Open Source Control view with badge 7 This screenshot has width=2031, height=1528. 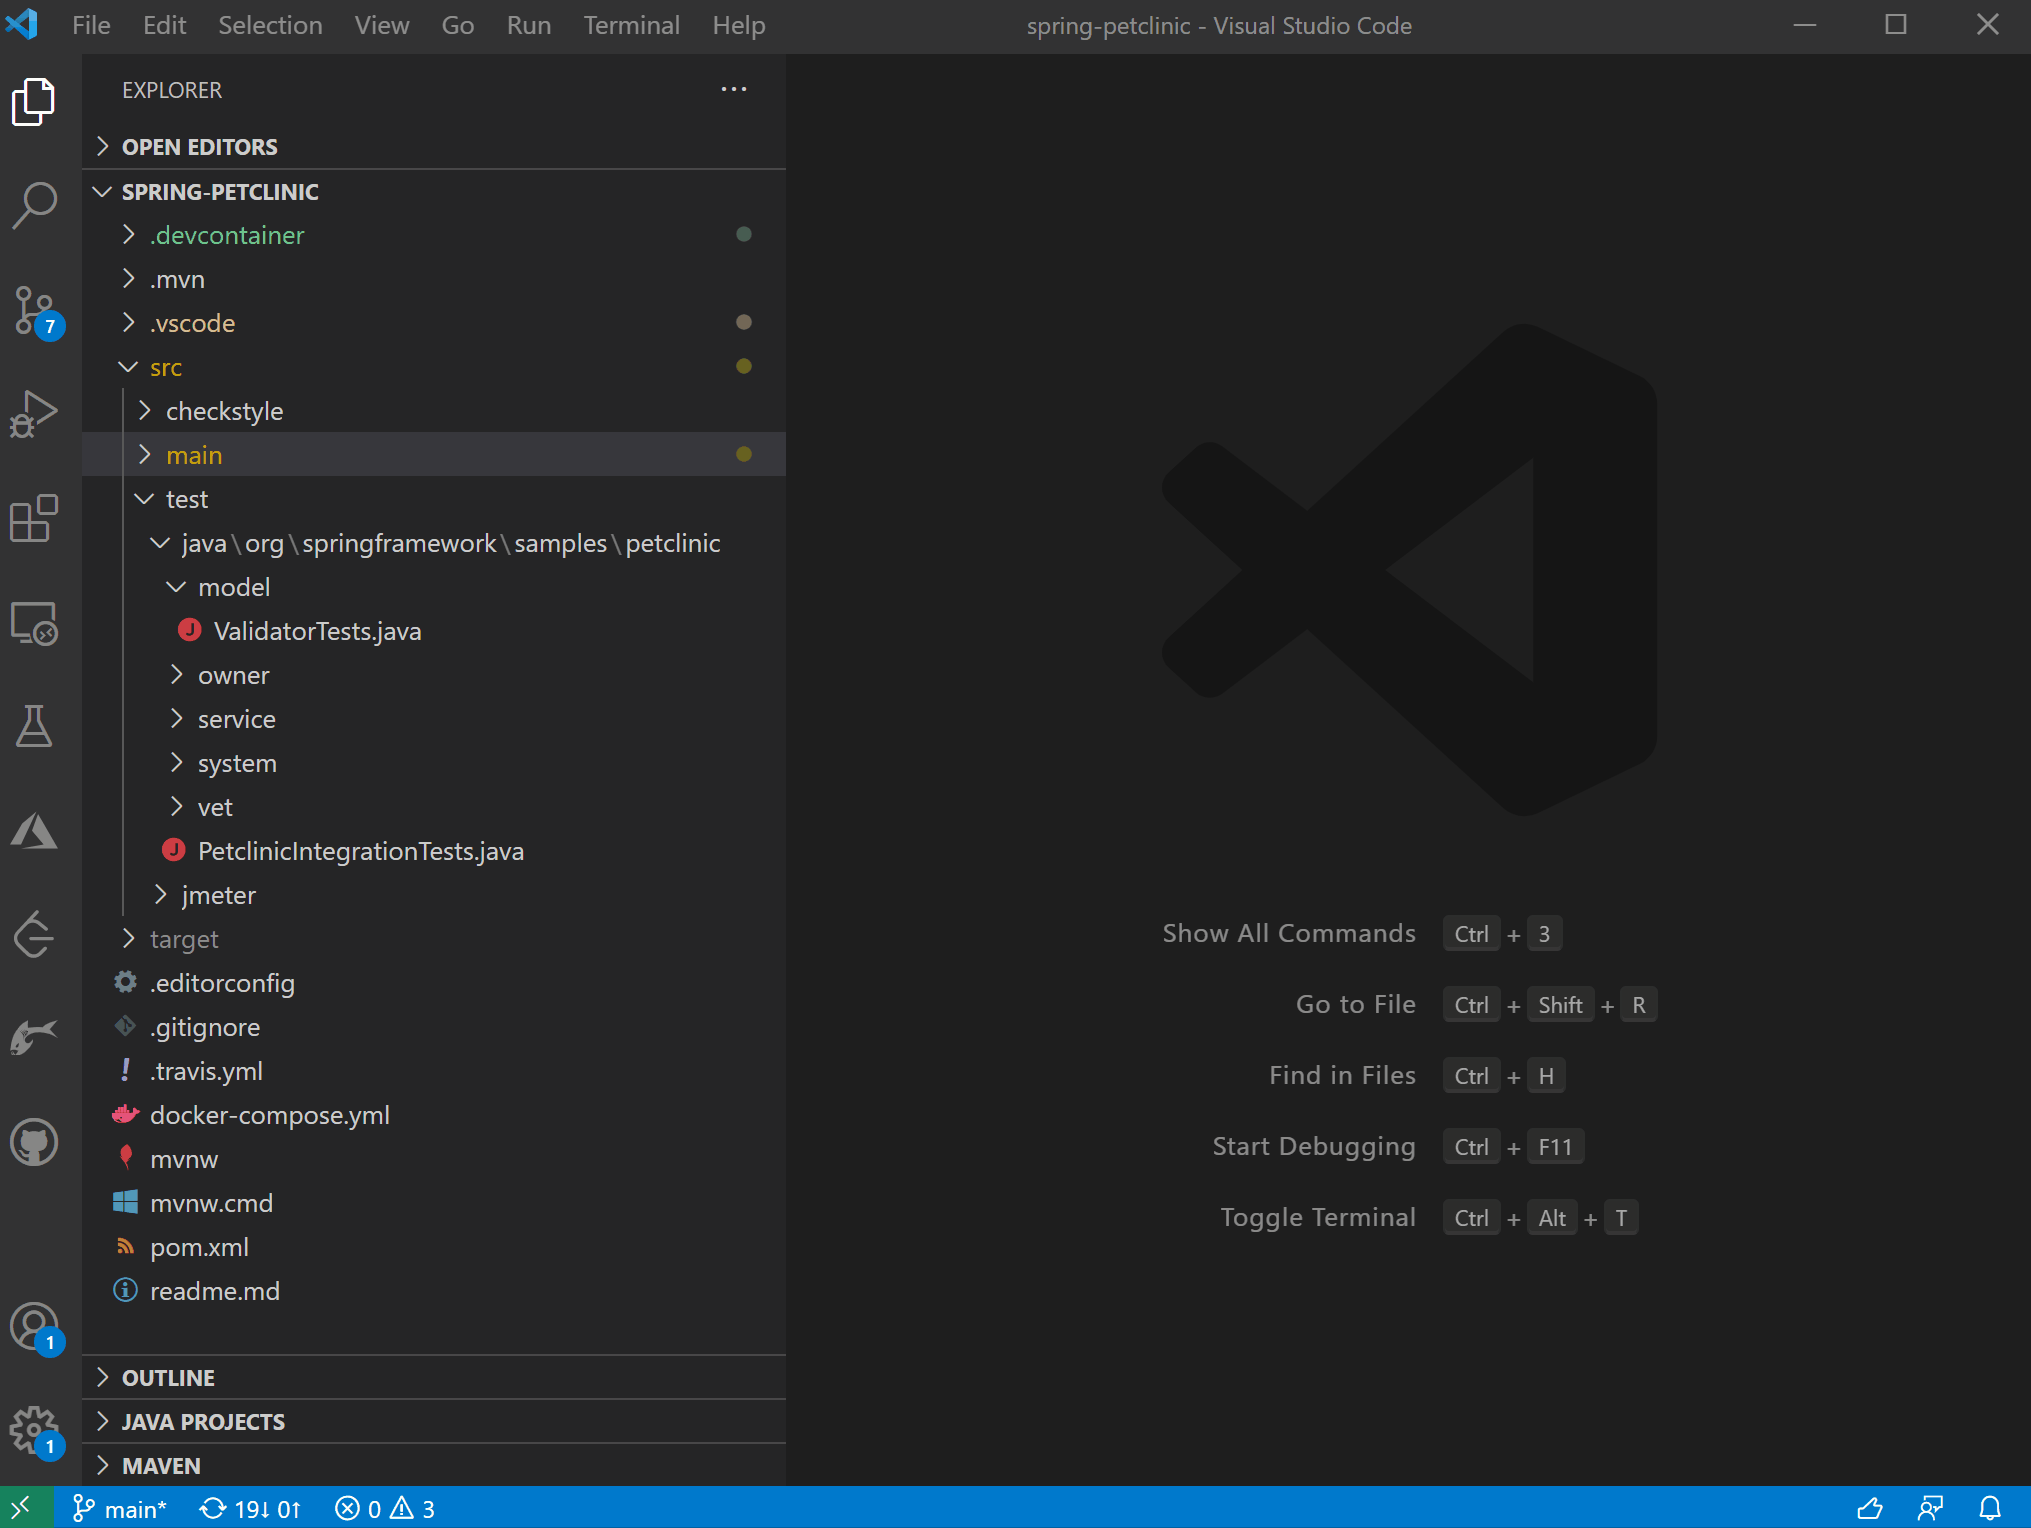(34, 310)
